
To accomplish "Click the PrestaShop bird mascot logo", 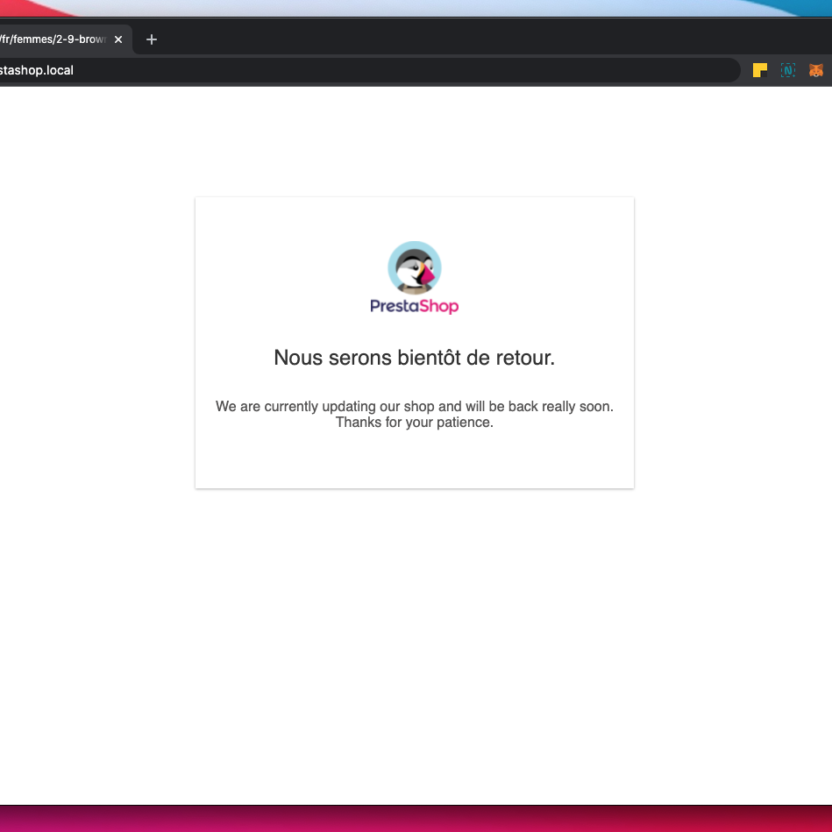I will (x=414, y=266).
